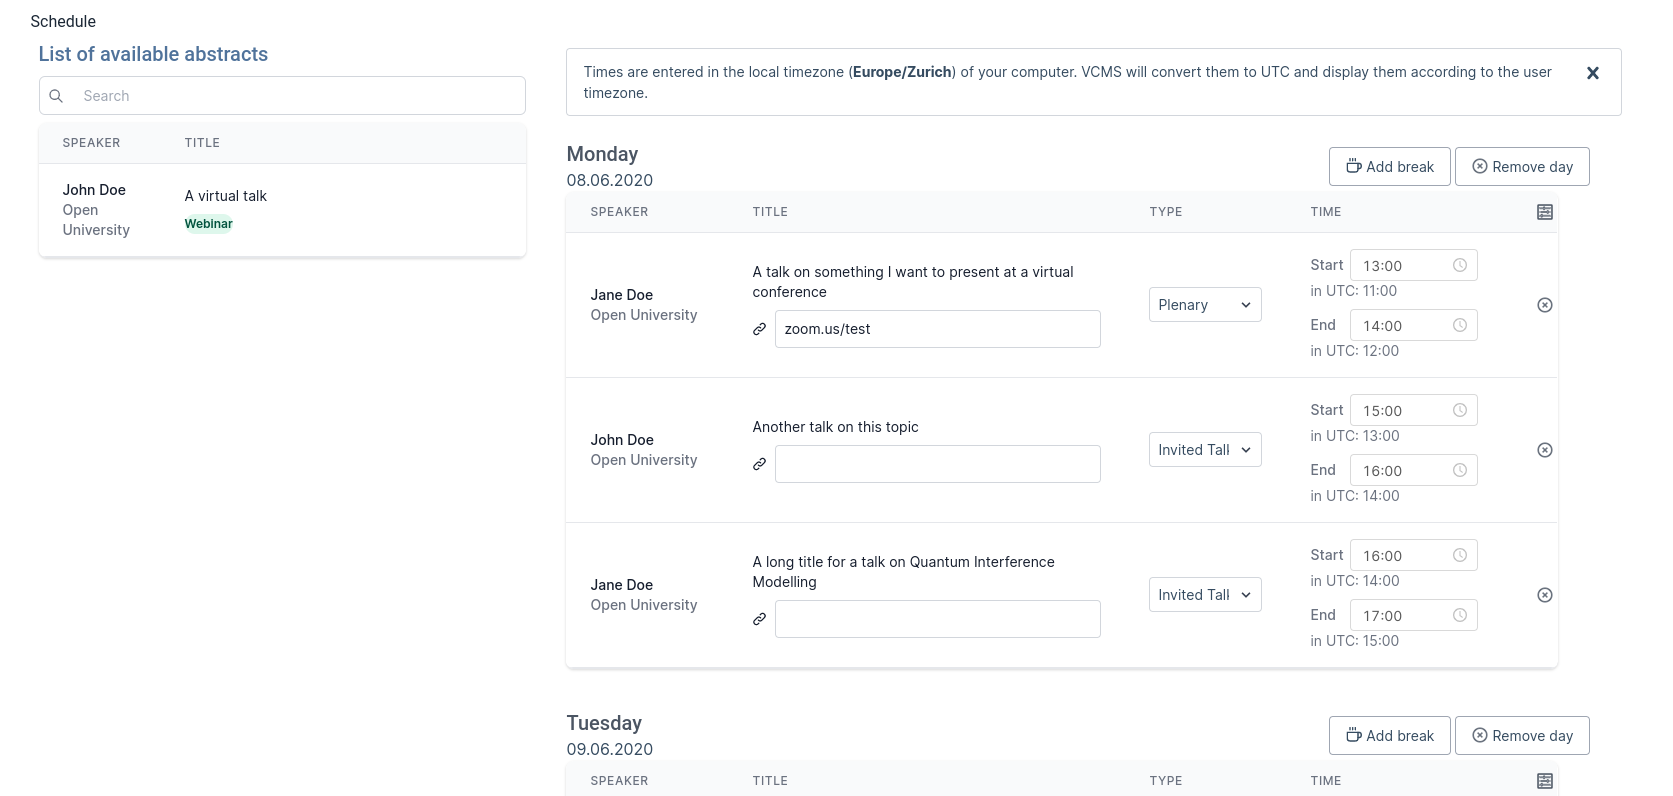The height and width of the screenshot is (796, 1673).
Task: Click clock icon in 13:00 start field
Action: [x=1460, y=265]
